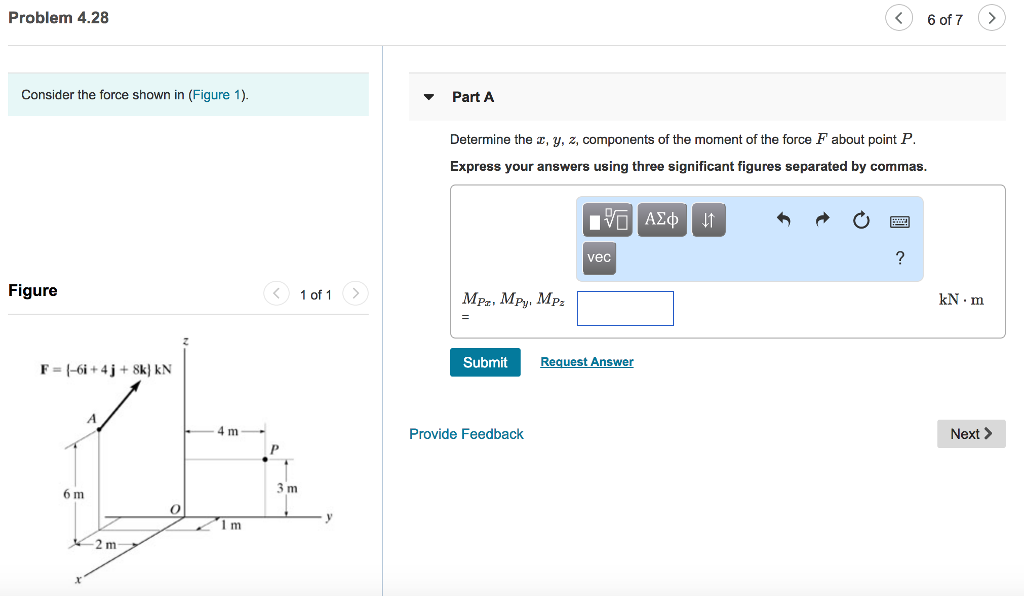The height and width of the screenshot is (596, 1024).
Task: Advance to next item using right navigation chevron
Action: (991, 17)
